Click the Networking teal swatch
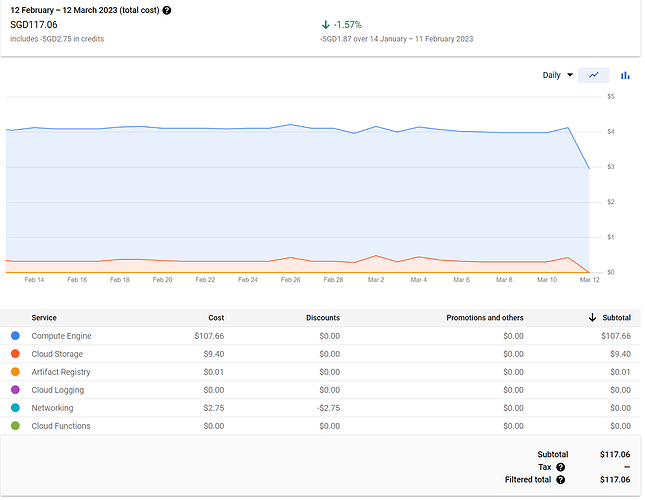Viewport: 645px width, 500px height. (x=15, y=408)
